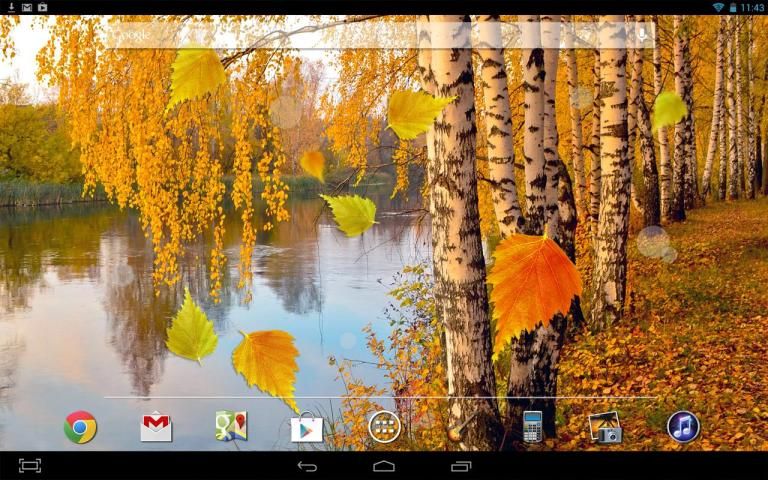
Task: Open the Gmail notification in status bar
Action: tap(26, 7)
